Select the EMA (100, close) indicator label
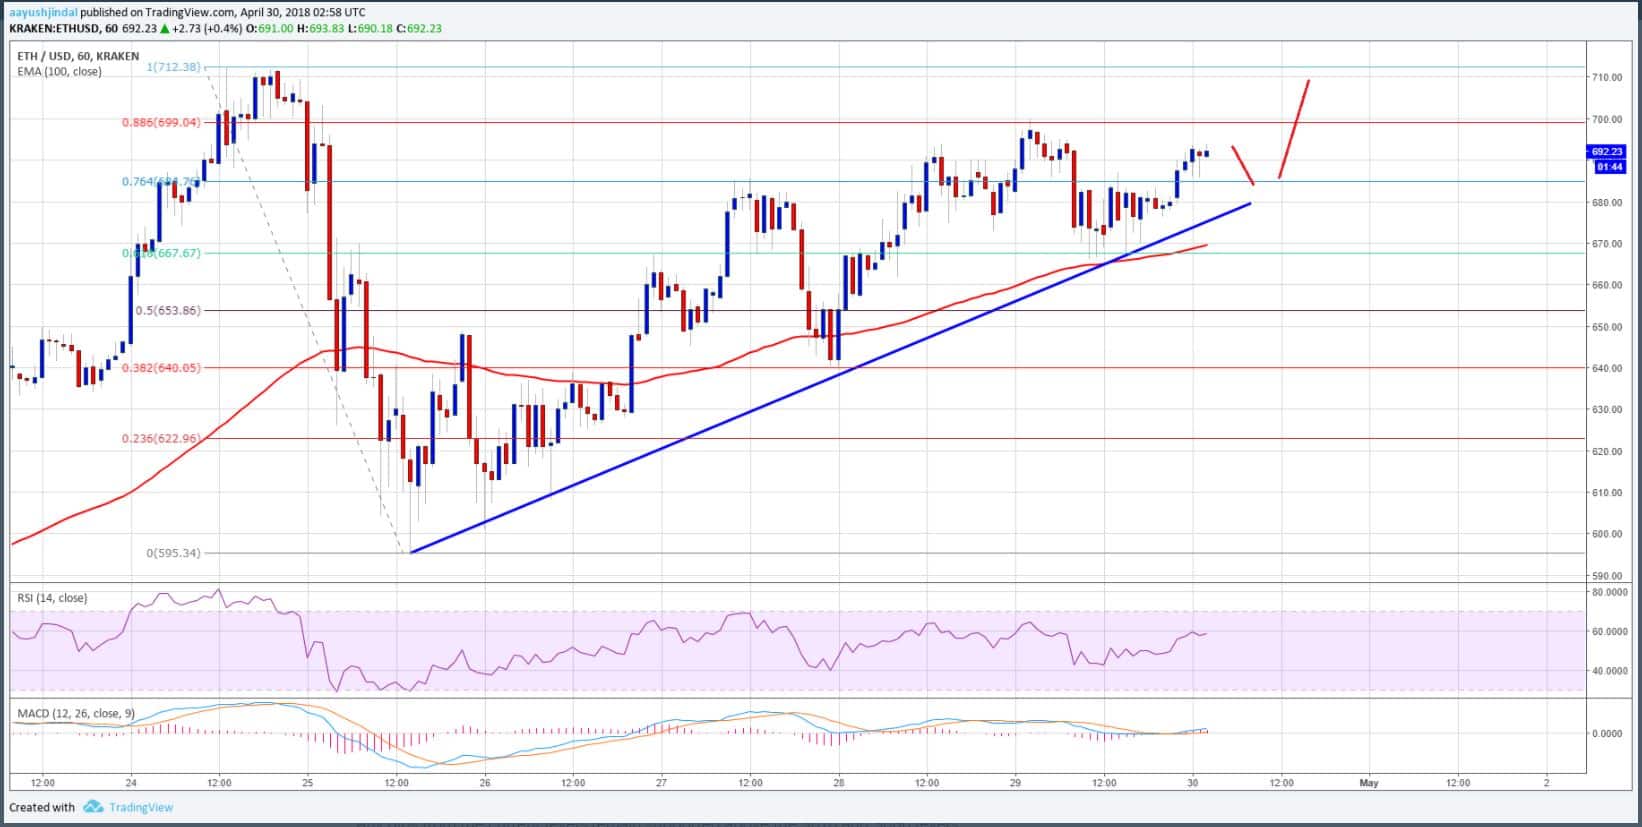 point(59,72)
